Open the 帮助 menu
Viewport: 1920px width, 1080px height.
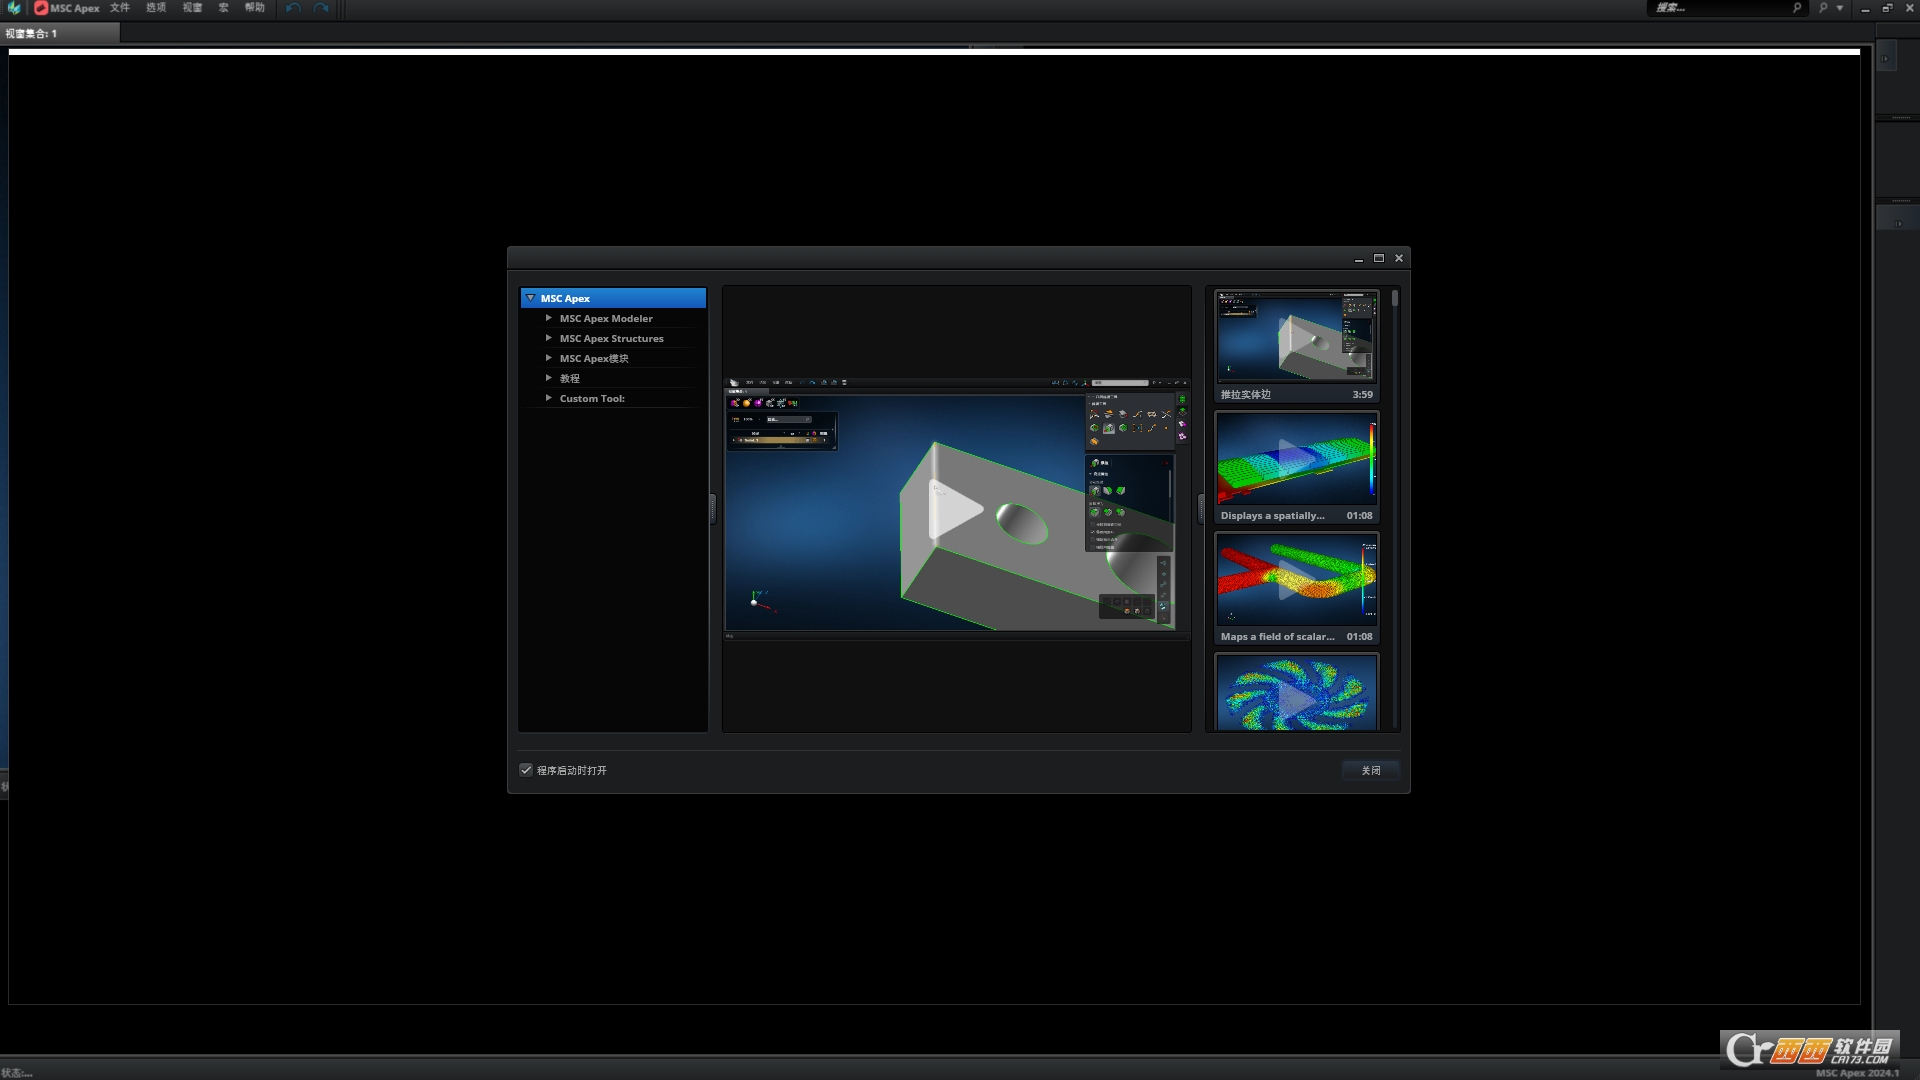255,8
